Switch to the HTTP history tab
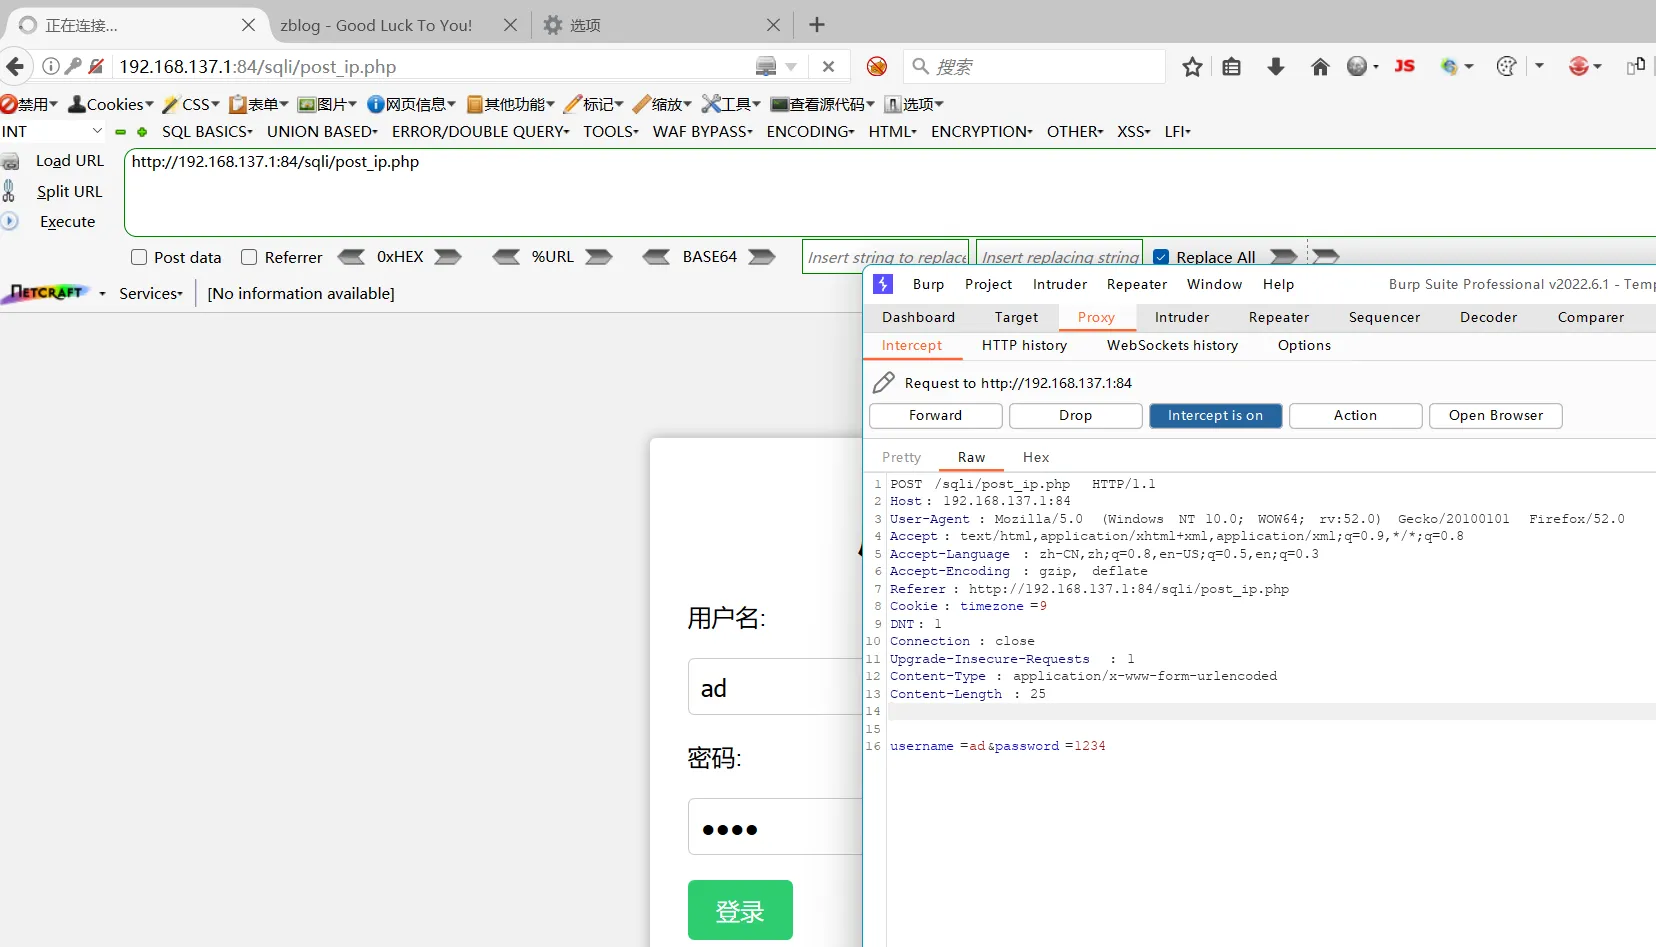Screen dimensions: 1656x947 (1024, 346)
